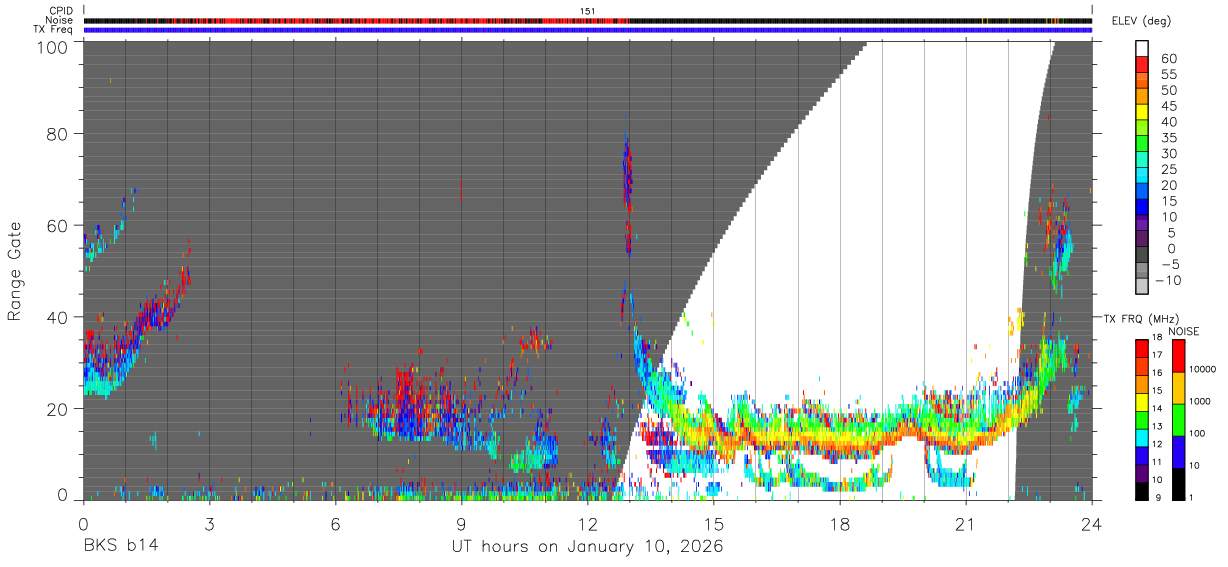Click the 45 label on ELEV scale
This screenshot has height=567, width=1228.
tap(1168, 106)
